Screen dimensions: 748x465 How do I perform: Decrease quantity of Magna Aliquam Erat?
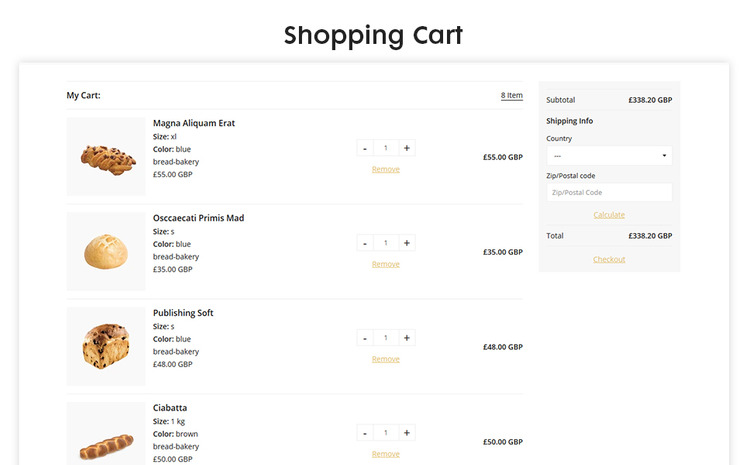(x=365, y=148)
